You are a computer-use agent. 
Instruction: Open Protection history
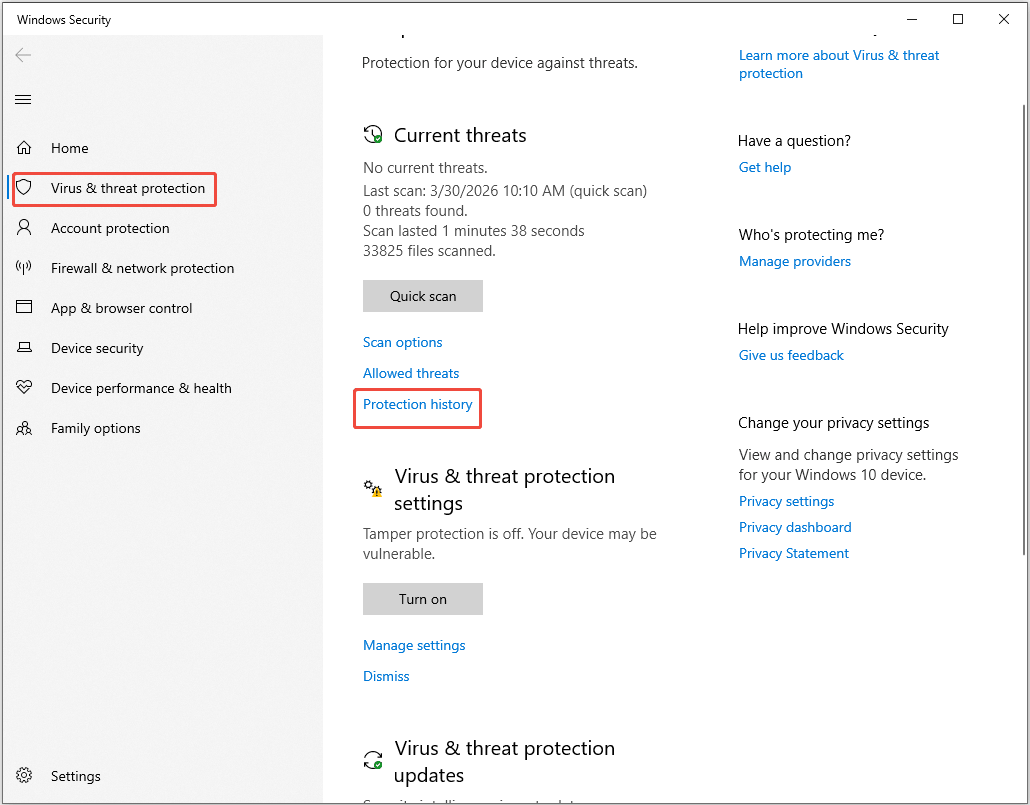(x=418, y=404)
